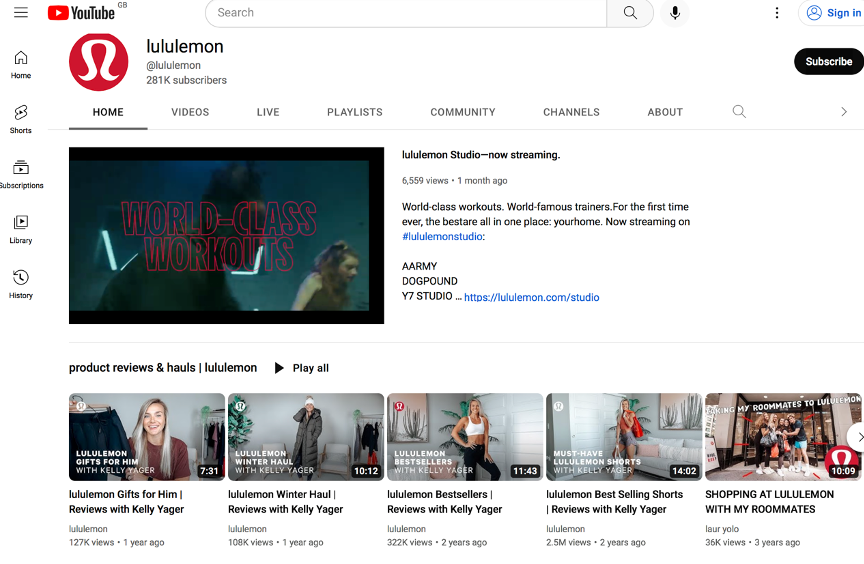
Task: Open the hamburger guide menu
Action: tap(21, 12)
